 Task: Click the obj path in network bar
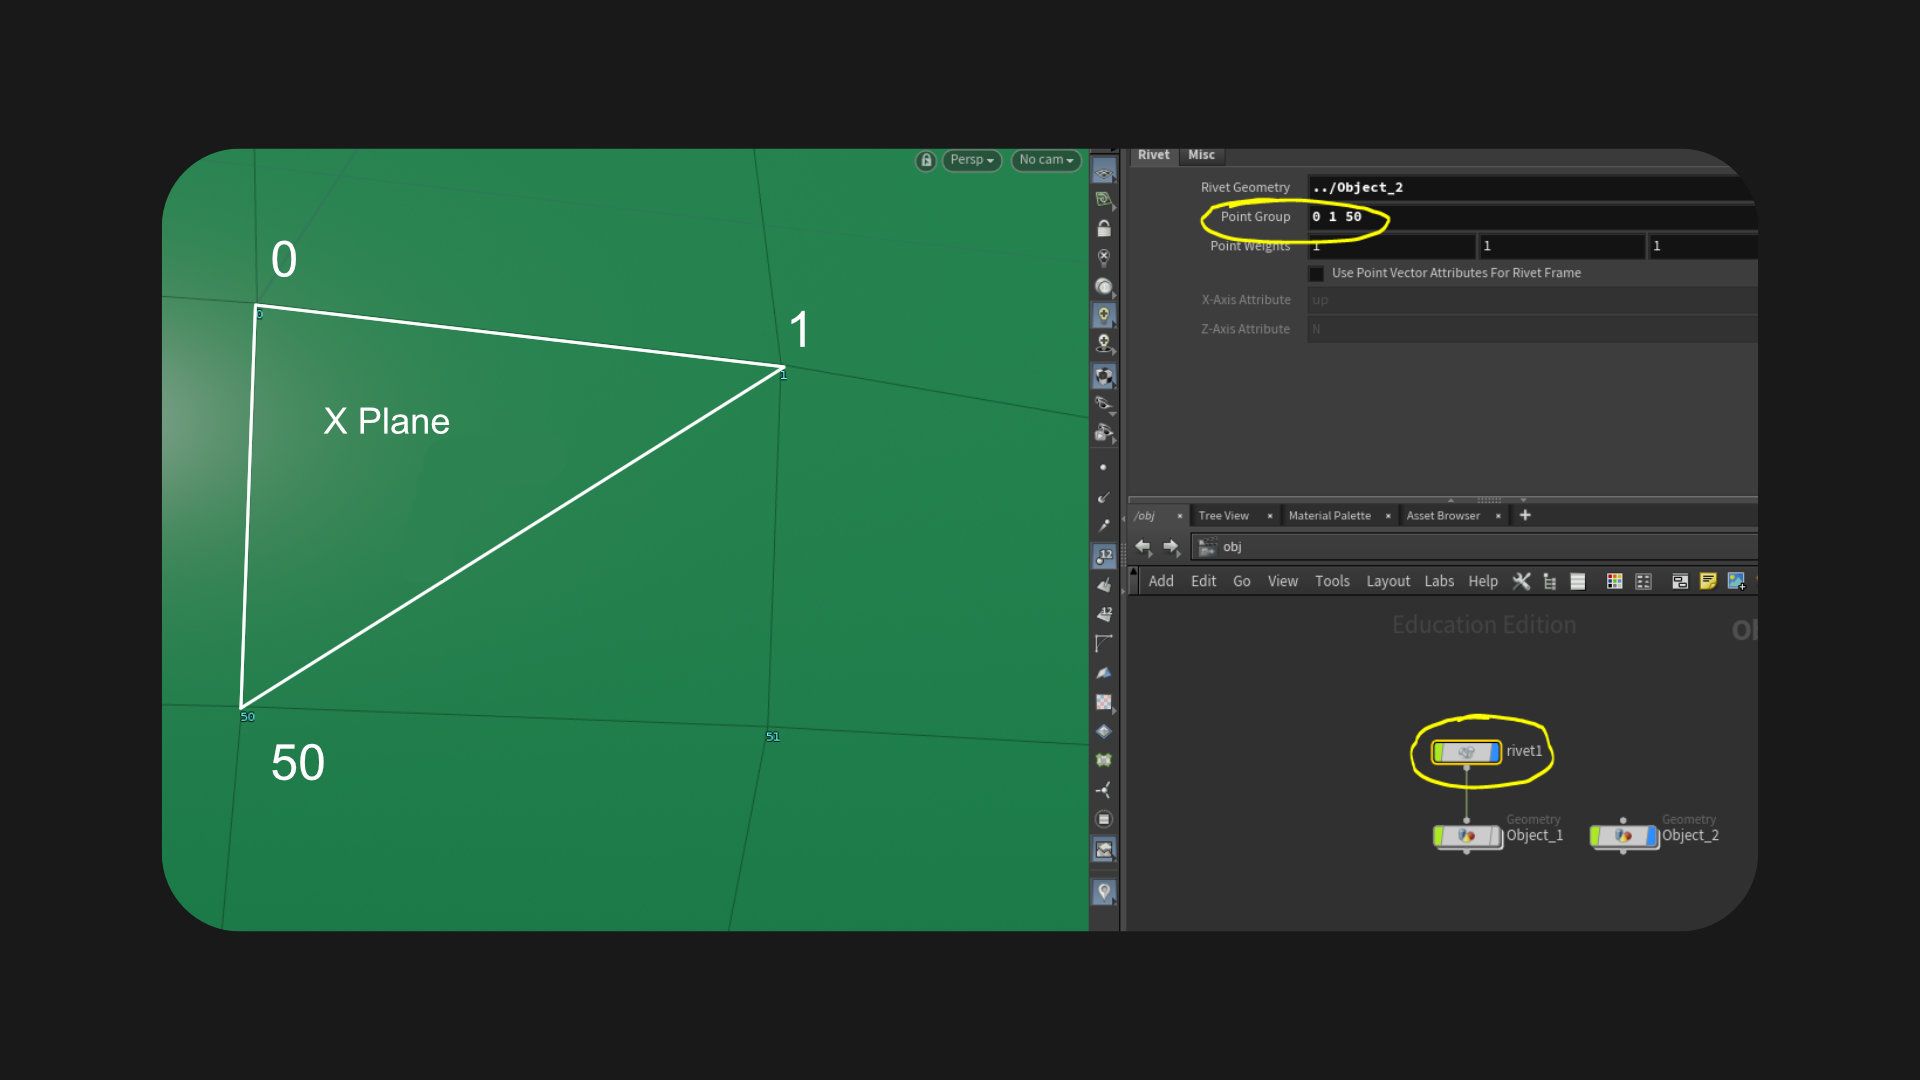point(1232,547)
